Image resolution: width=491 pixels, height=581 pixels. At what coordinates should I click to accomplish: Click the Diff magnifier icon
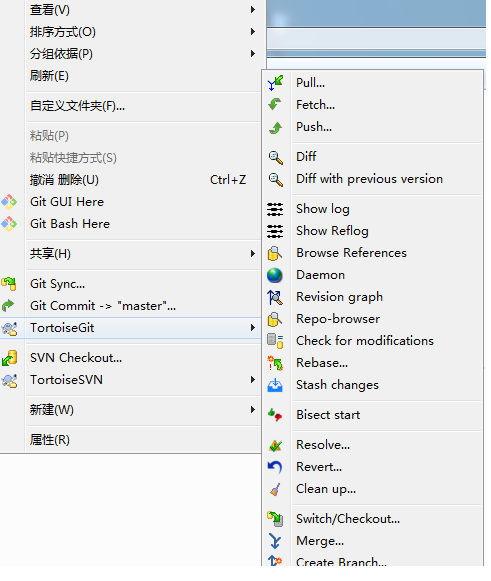(275, 157)
